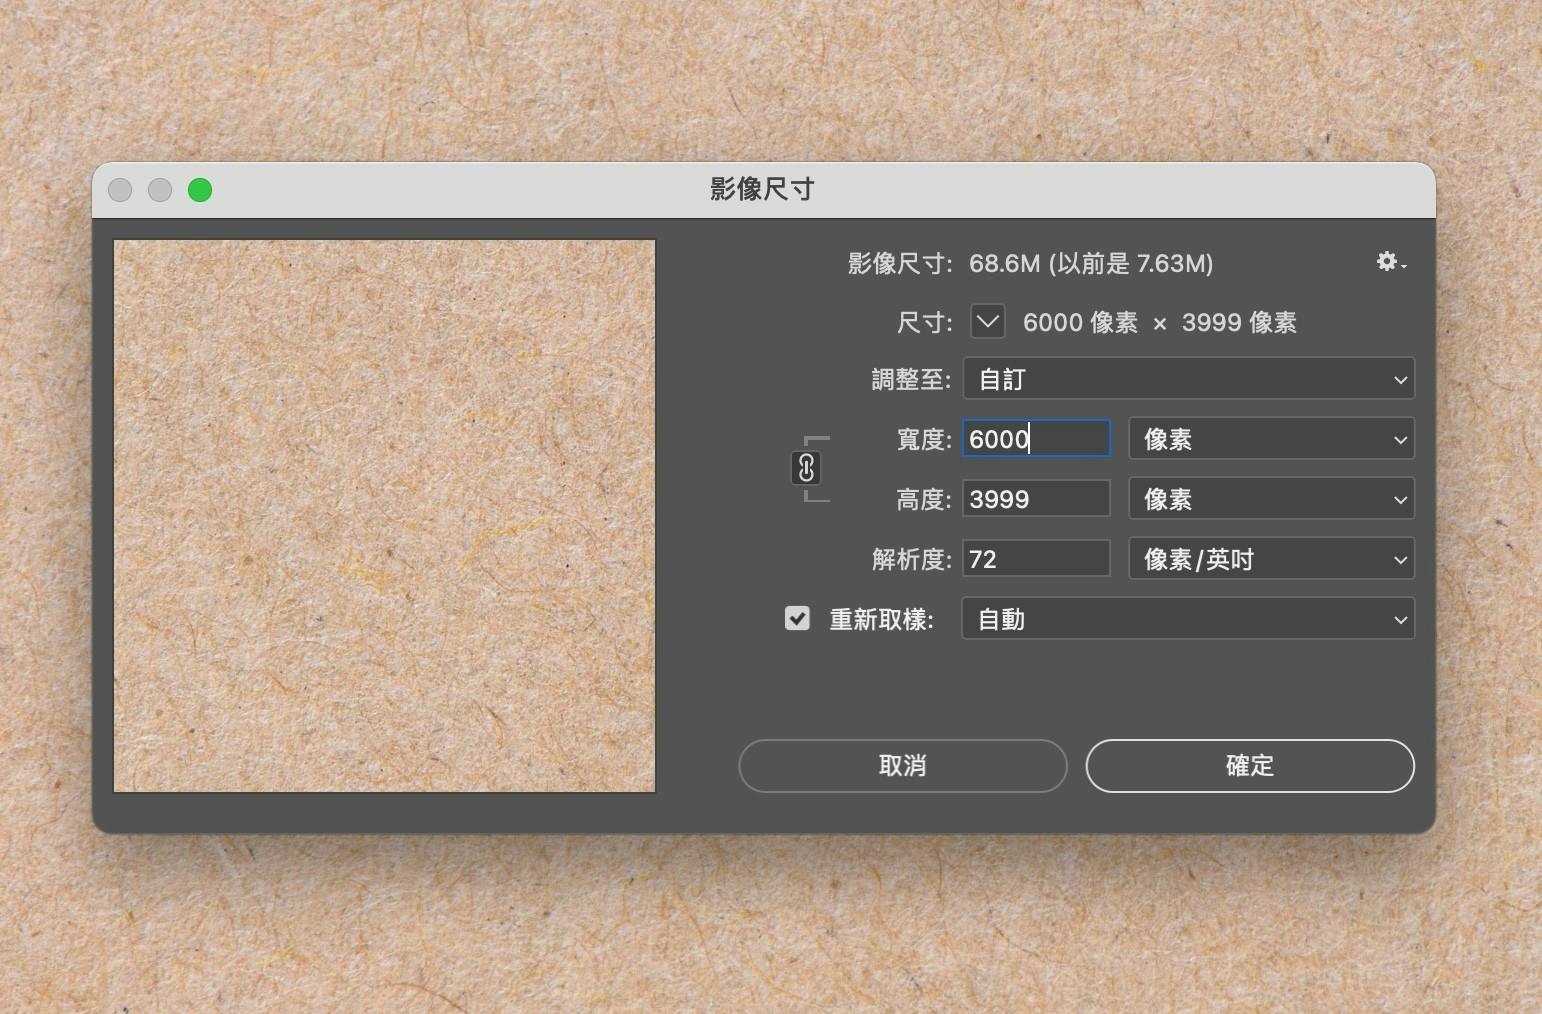
Task: Open the 調整至 preset dropdown
Action: [x=1188, y=379]
